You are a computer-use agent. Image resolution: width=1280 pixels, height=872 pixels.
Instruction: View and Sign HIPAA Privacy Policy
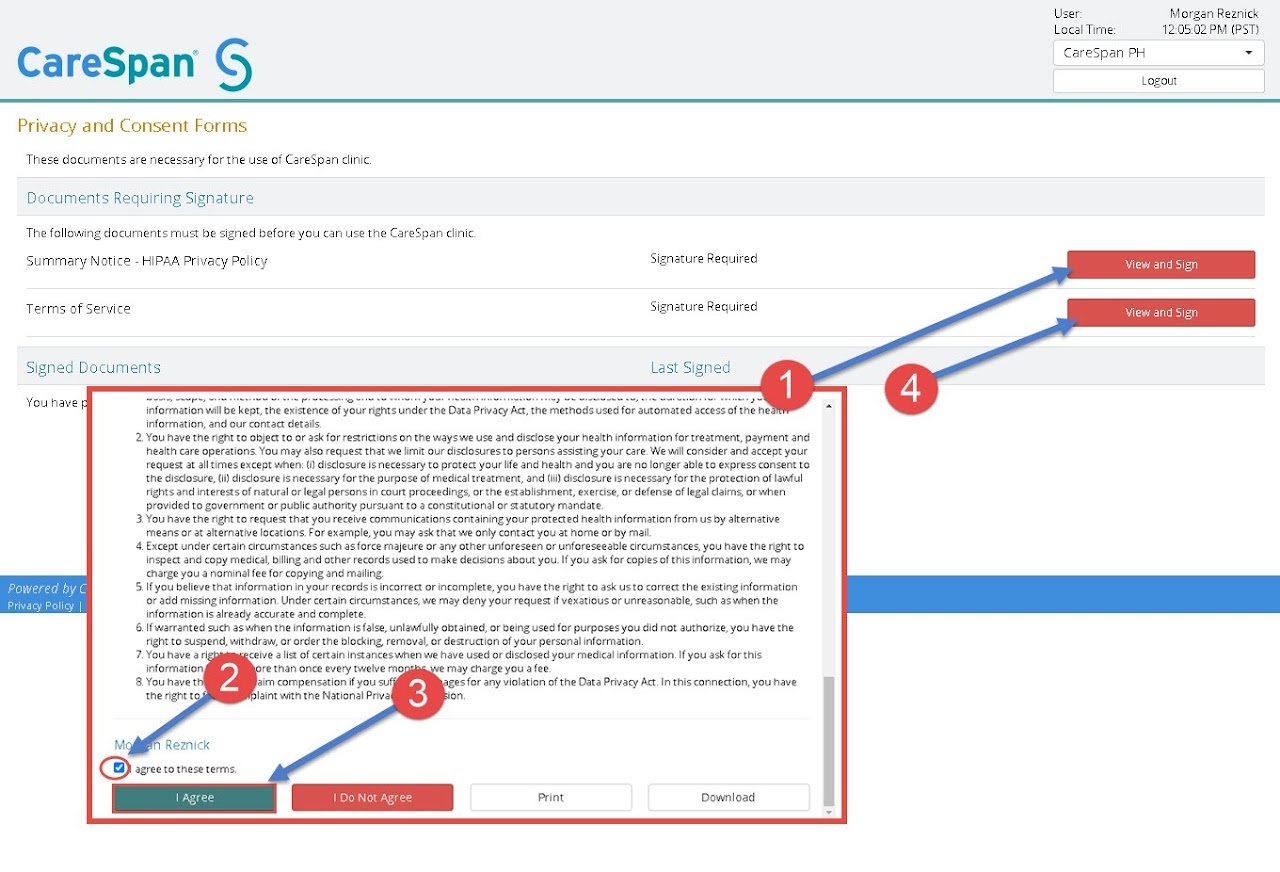[1161, 265]
